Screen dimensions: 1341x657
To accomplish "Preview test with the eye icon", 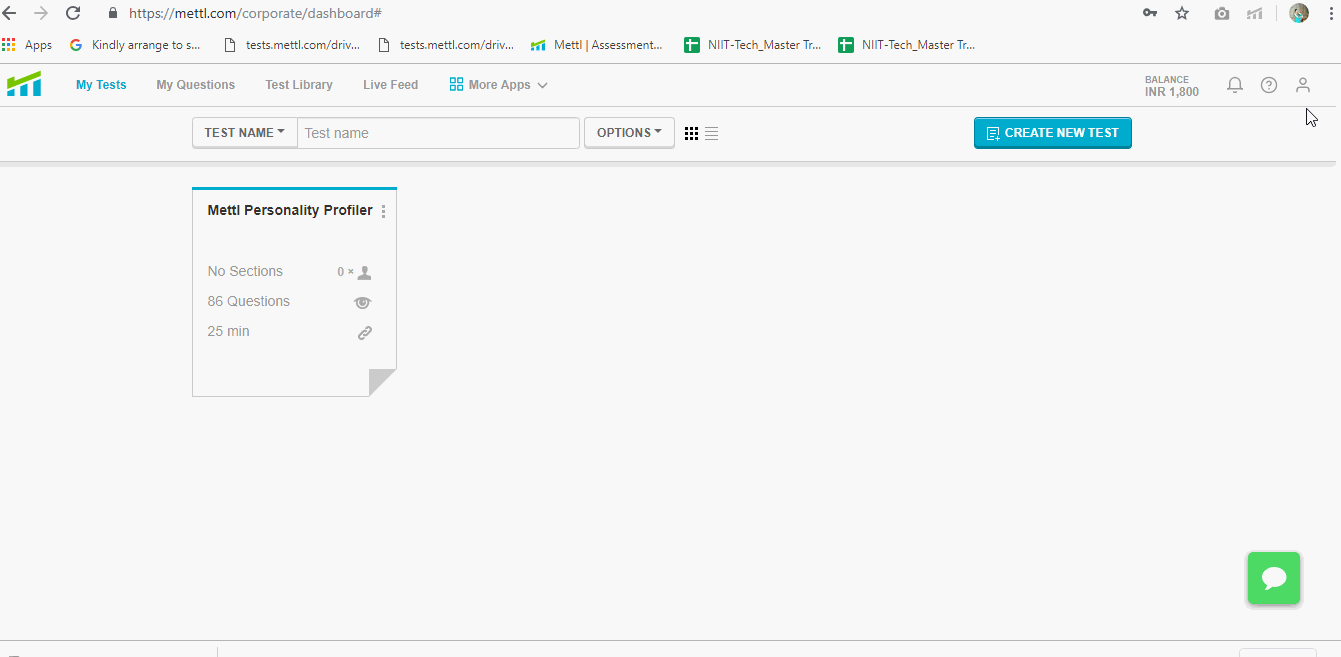I will pos(363,302).
